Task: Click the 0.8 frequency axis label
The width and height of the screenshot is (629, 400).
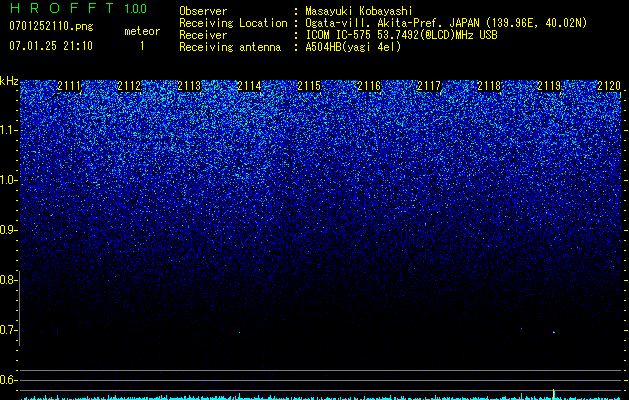Action: 8,280
